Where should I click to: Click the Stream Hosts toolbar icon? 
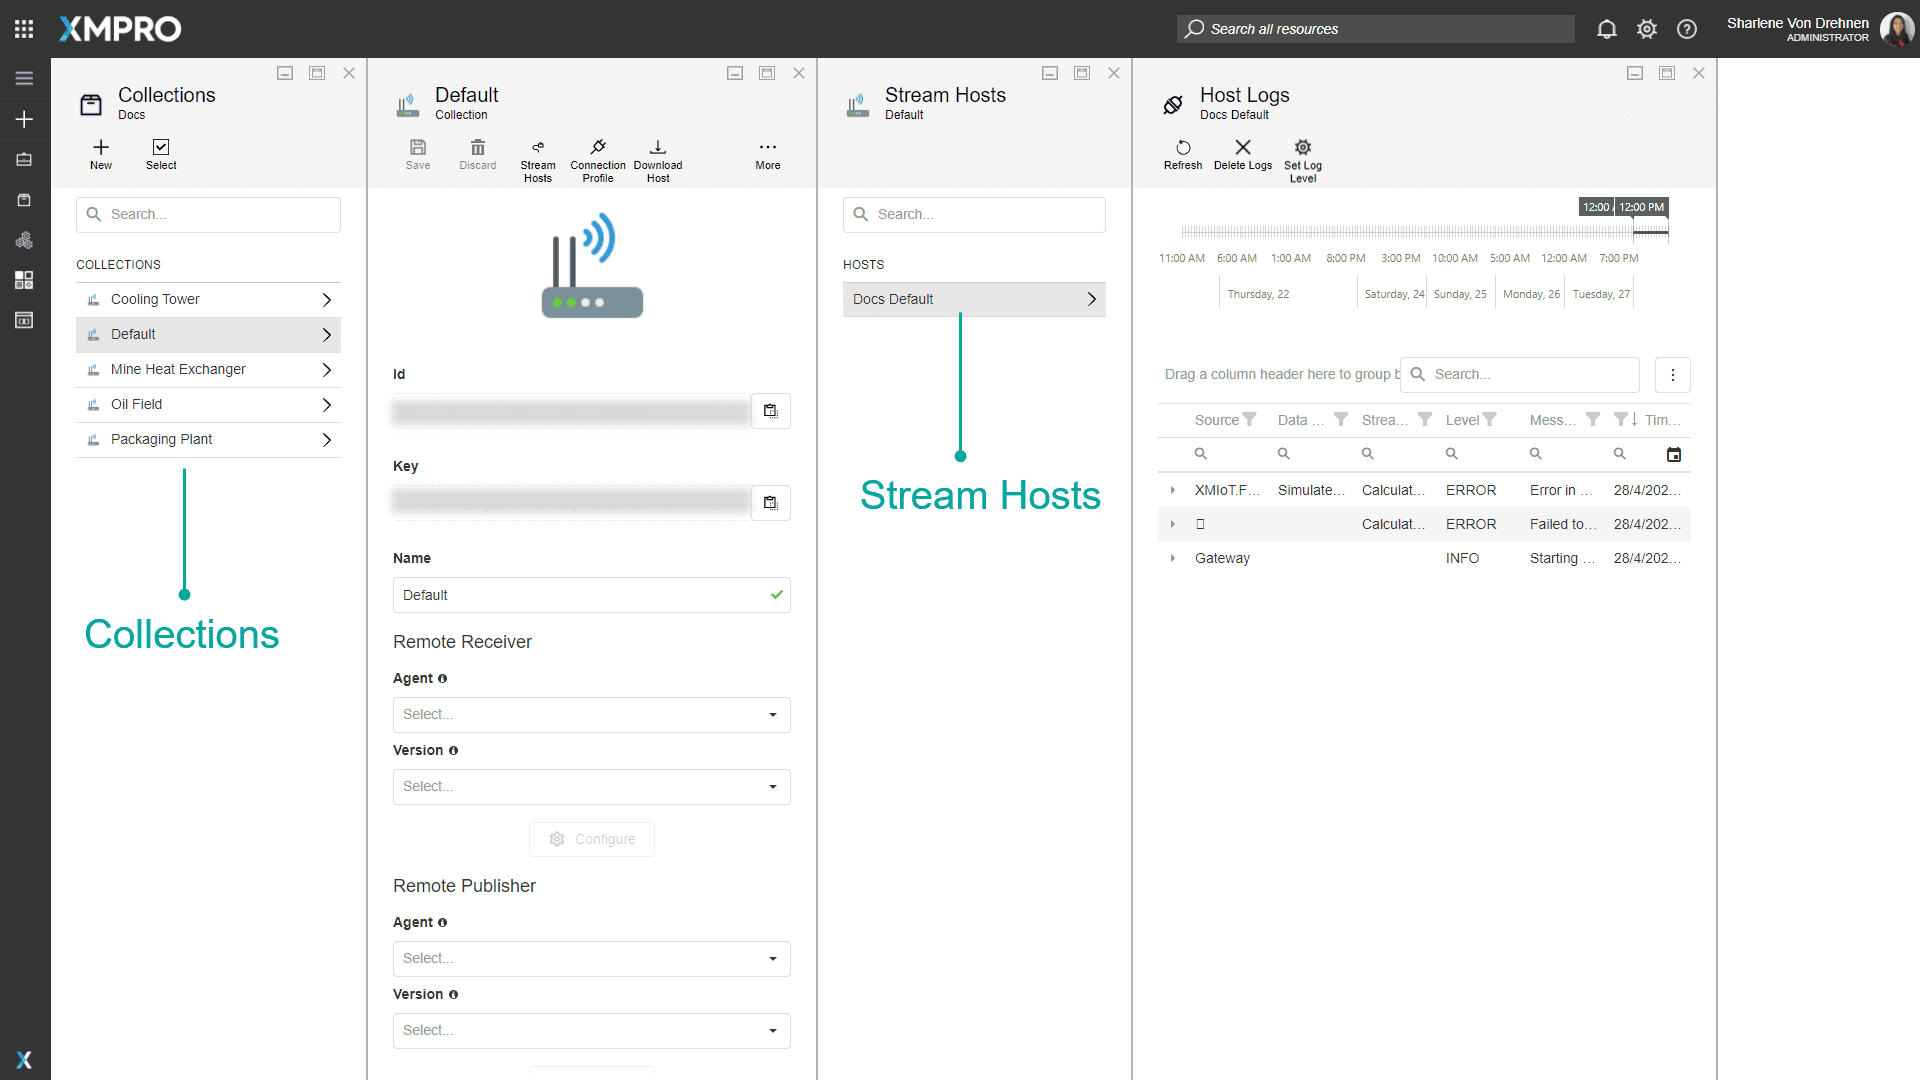[x=537, y=148]
